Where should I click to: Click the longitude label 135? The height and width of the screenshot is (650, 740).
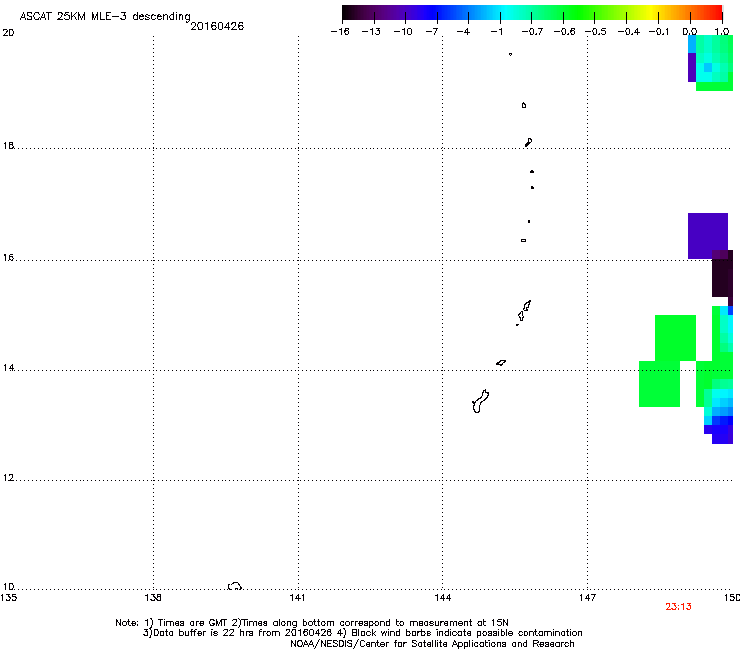coord(8,598)
